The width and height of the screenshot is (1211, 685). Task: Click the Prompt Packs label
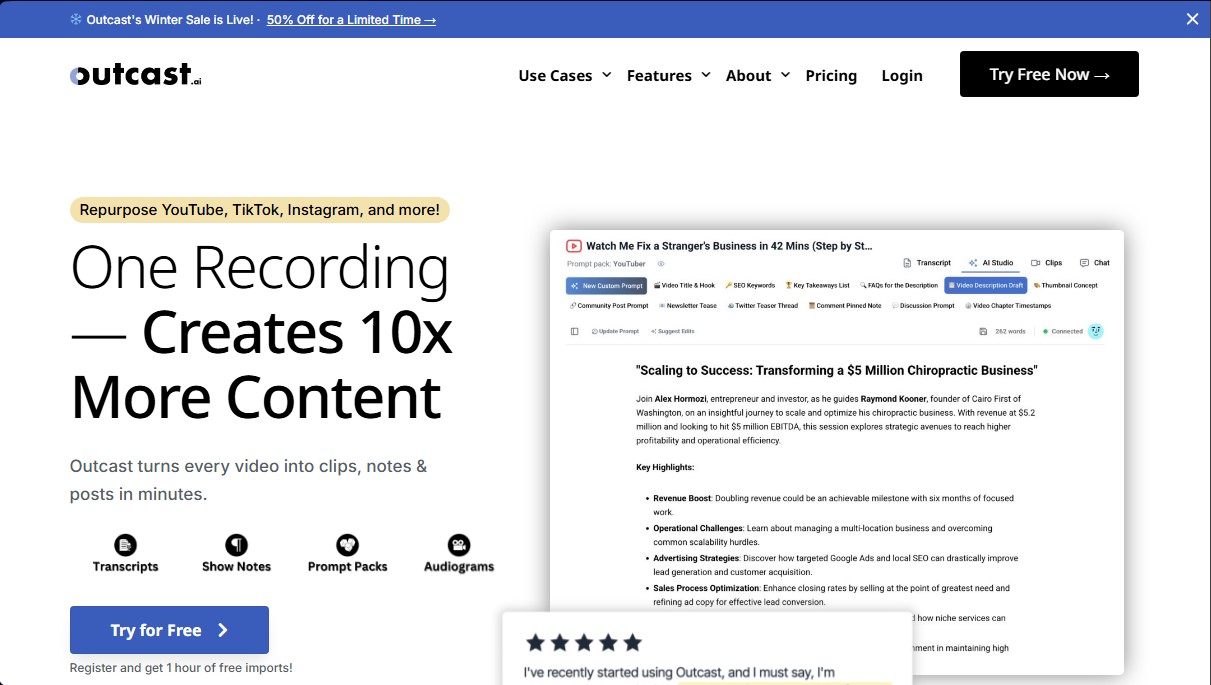(347, 566)
